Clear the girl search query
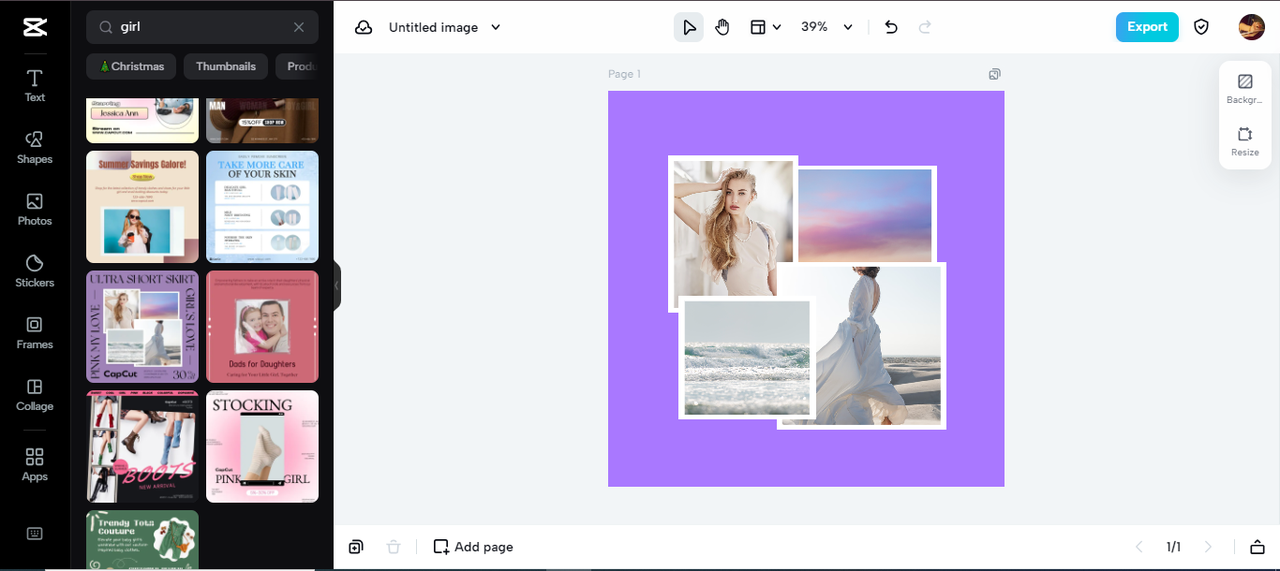 coord(299,27)
